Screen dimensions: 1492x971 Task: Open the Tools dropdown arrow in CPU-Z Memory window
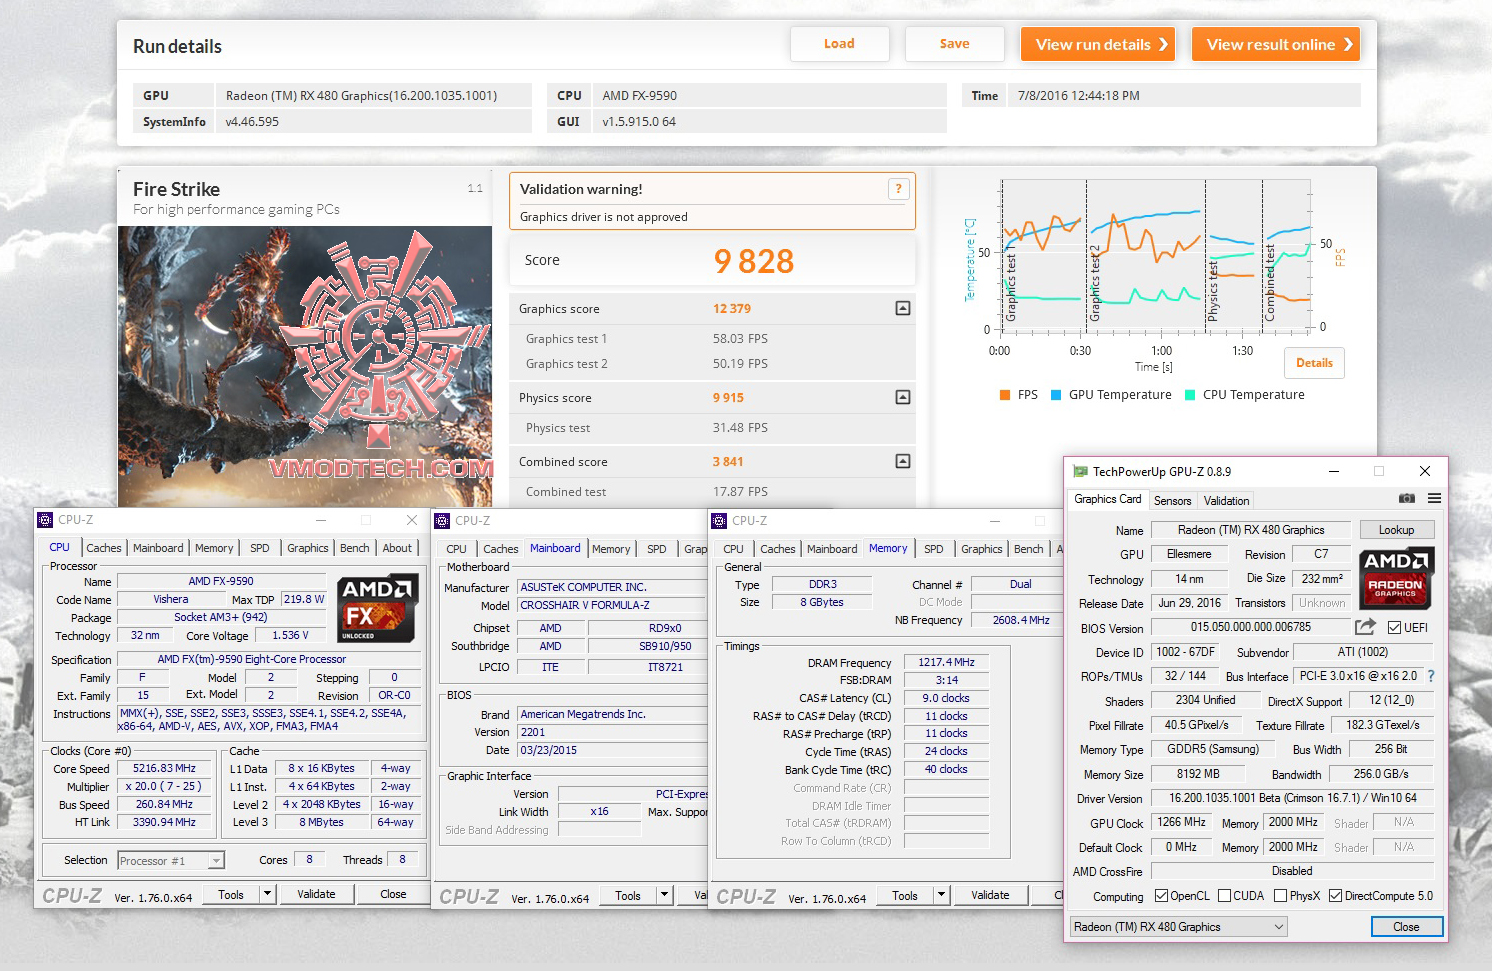pos(941,895)
